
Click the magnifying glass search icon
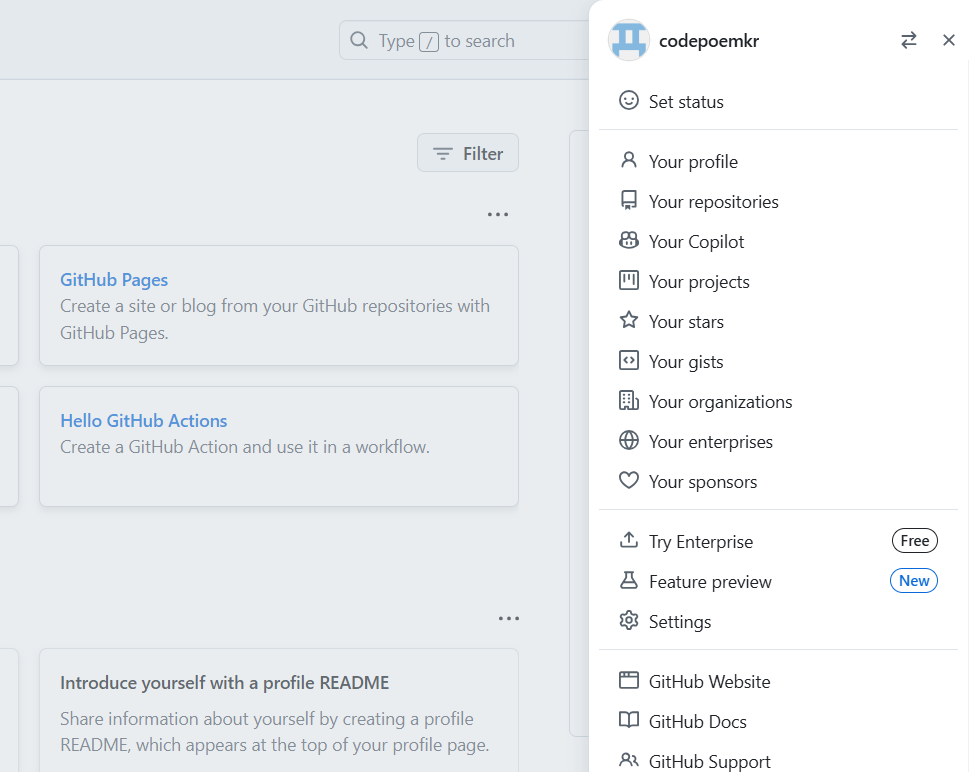(358, 41)
